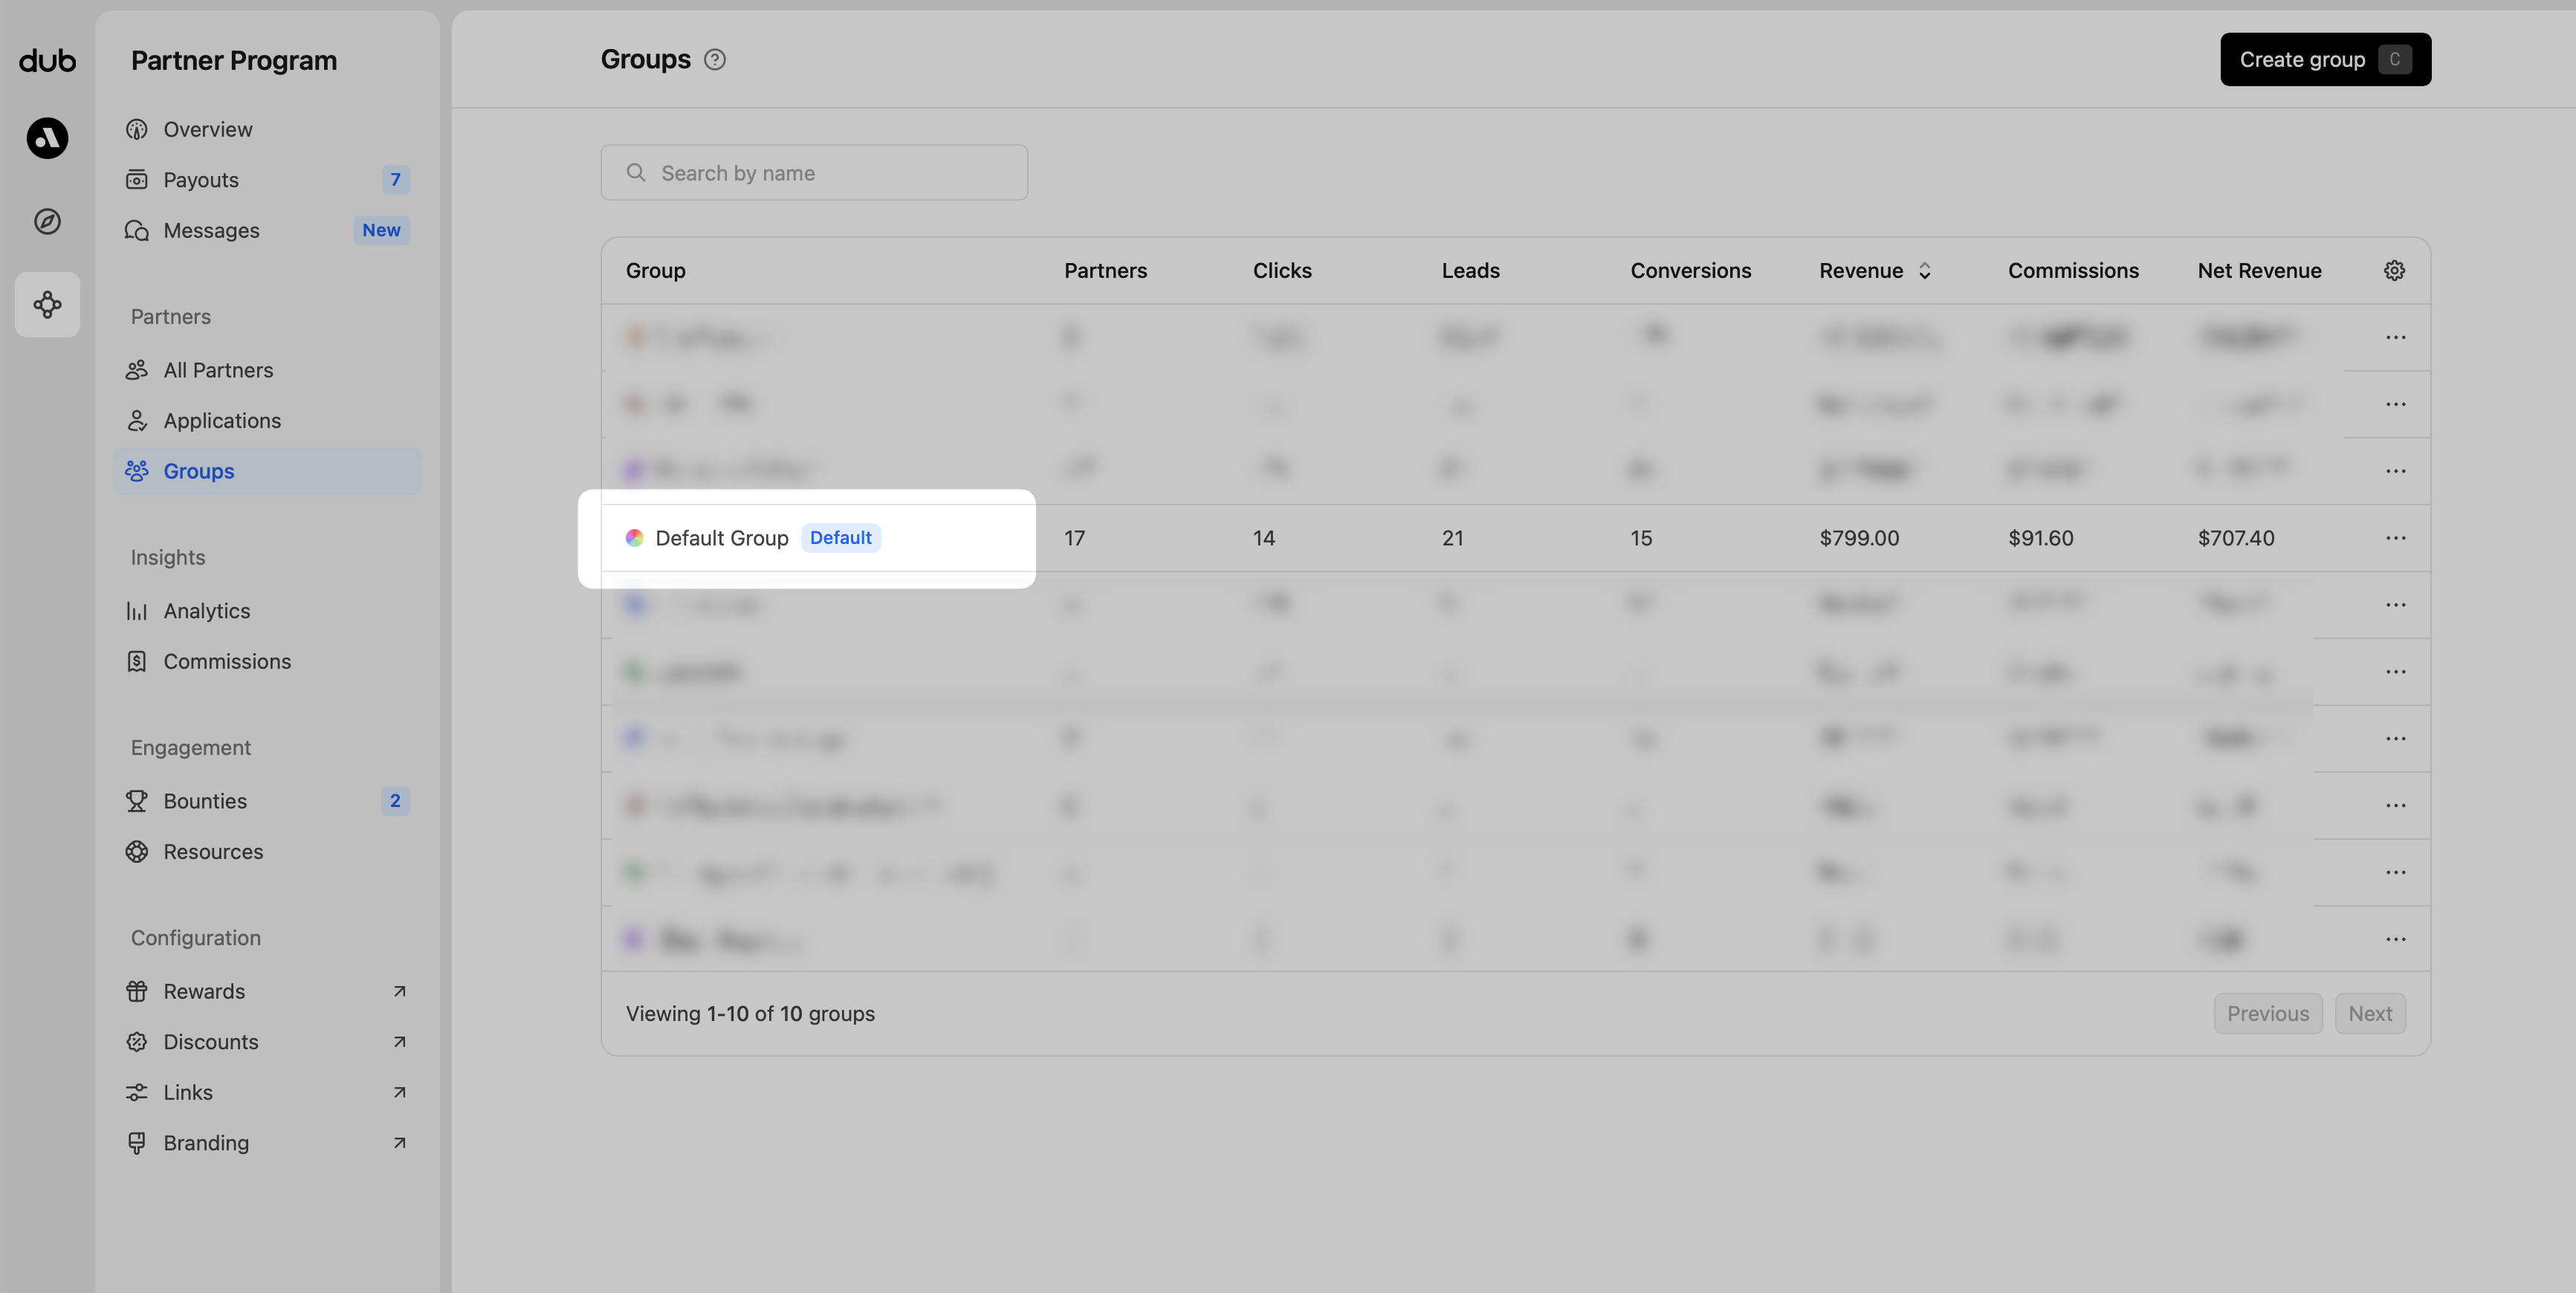Open options menu for last group row
The width and height of the screenshot is (2576, 1293).
[2395, 939]
